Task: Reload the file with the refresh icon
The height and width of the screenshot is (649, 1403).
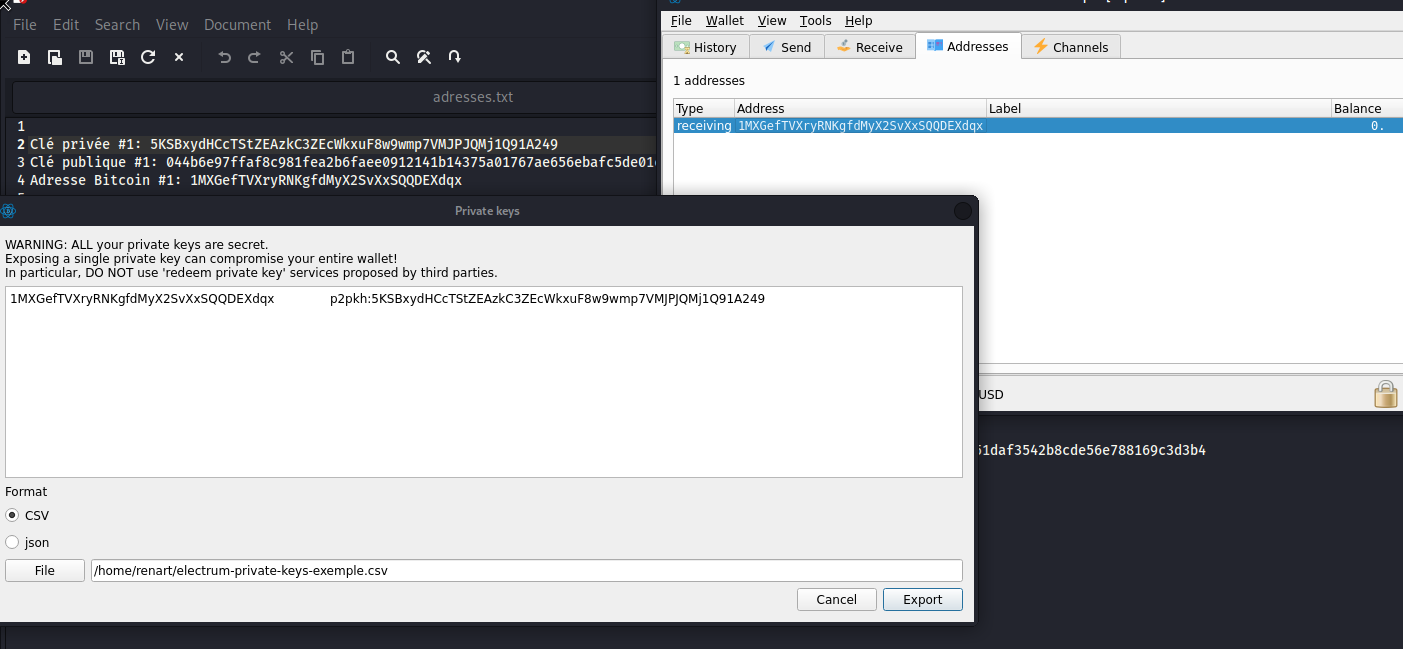Action: pyautogui.click(x=148, y=57)
